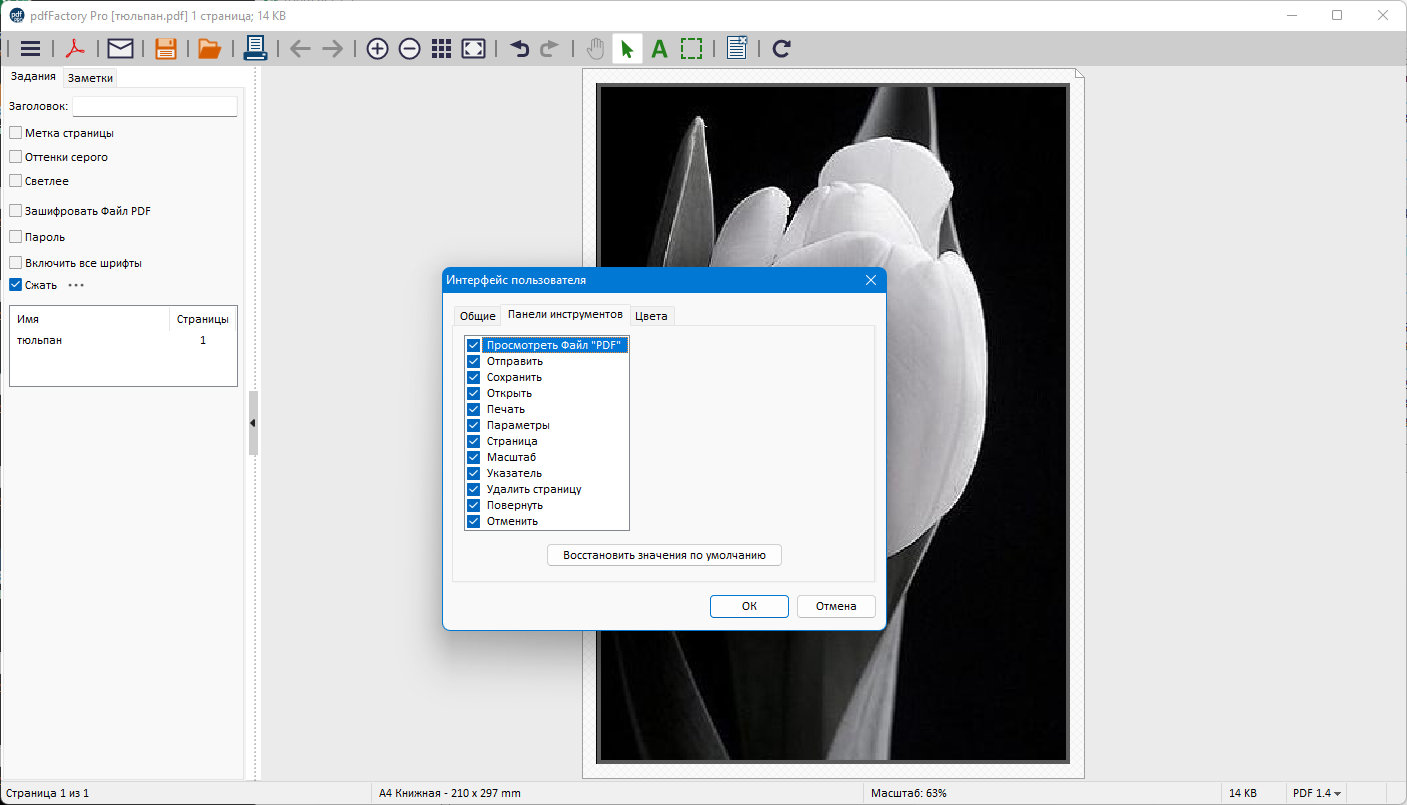Toggle Метка страницы checkbox
This screenshot has width=1407, height=805.
click(x=15, y=132)
